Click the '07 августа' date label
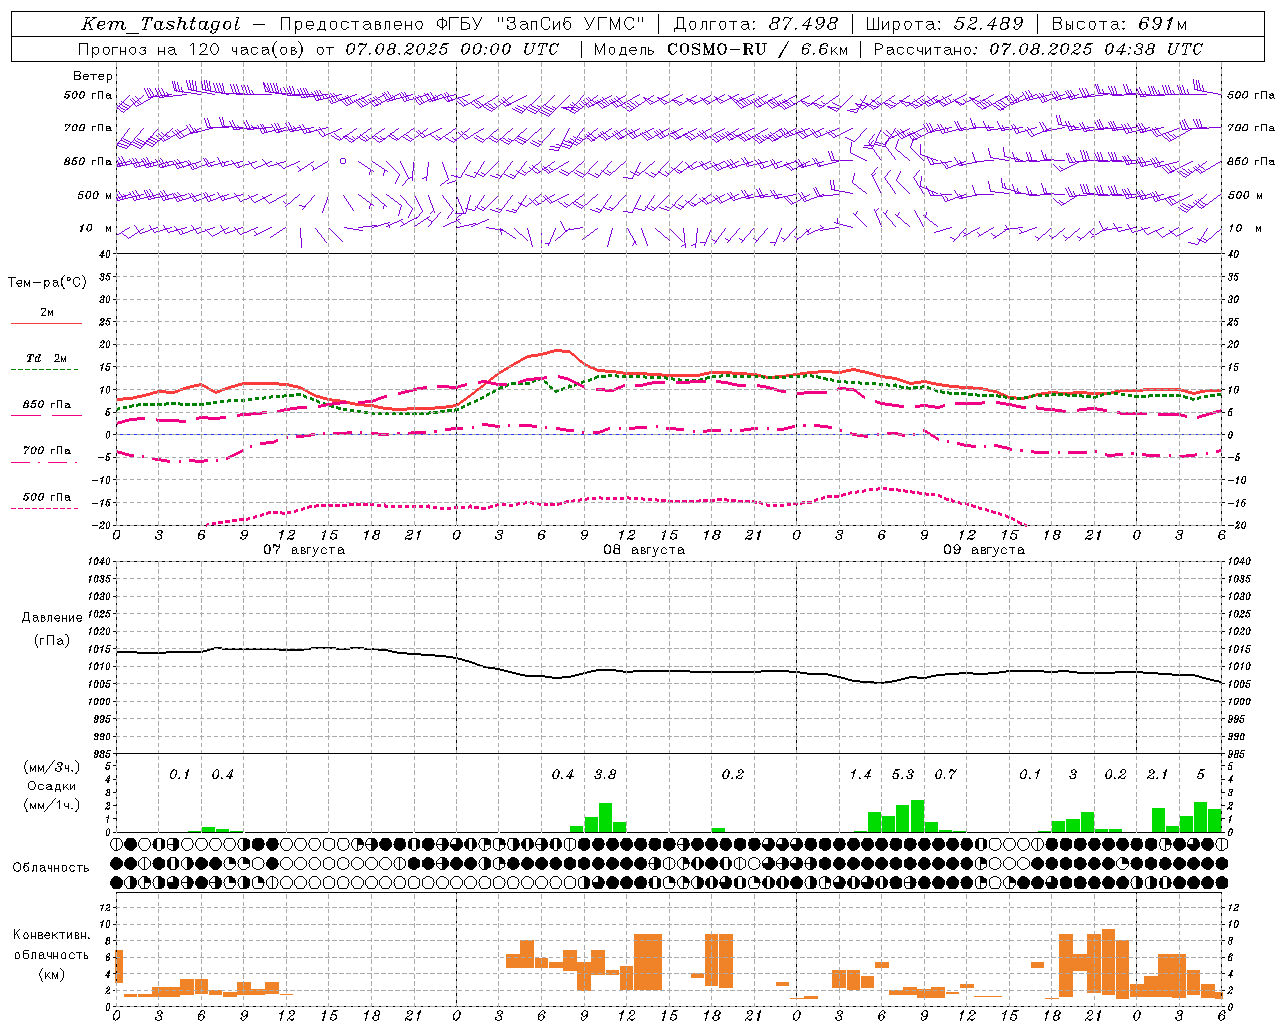 [x=304, y=550]
